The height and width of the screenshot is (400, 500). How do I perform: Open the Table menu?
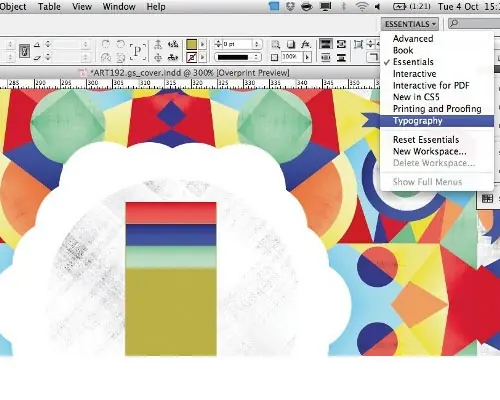pyautogui.click(x=49, y=7)
